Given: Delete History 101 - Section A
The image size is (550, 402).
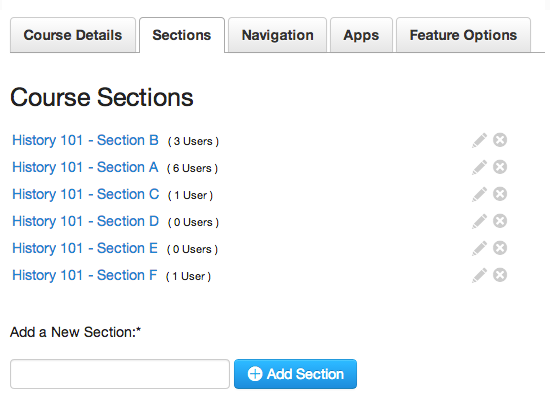Looking at the screenshot, I should click(x=500, y=167).
